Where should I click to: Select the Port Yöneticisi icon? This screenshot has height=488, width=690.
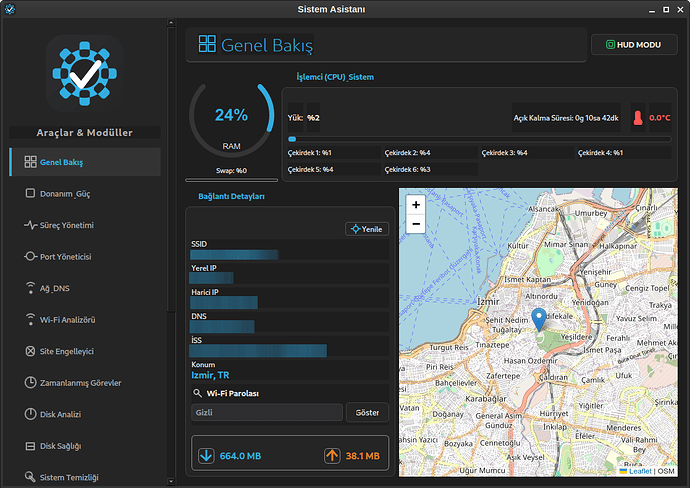[30, 257]
